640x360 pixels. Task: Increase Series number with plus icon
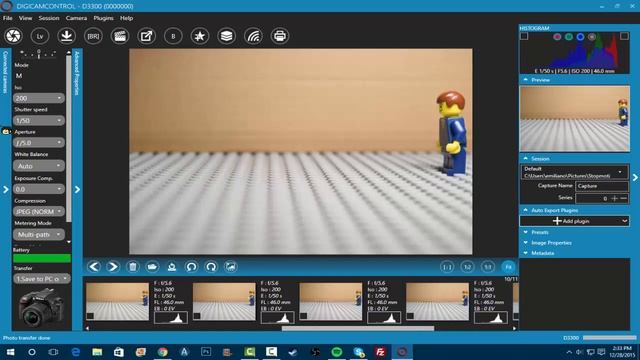click(x=615, y=198)
